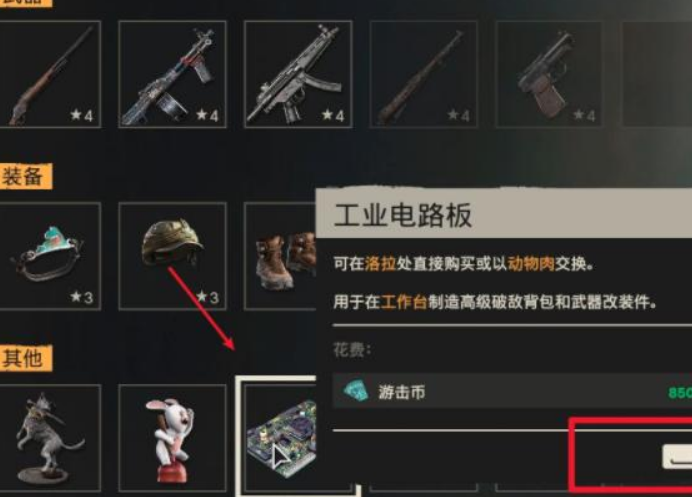Select the dimmed pistol weapon item

[x=549, y=74]
